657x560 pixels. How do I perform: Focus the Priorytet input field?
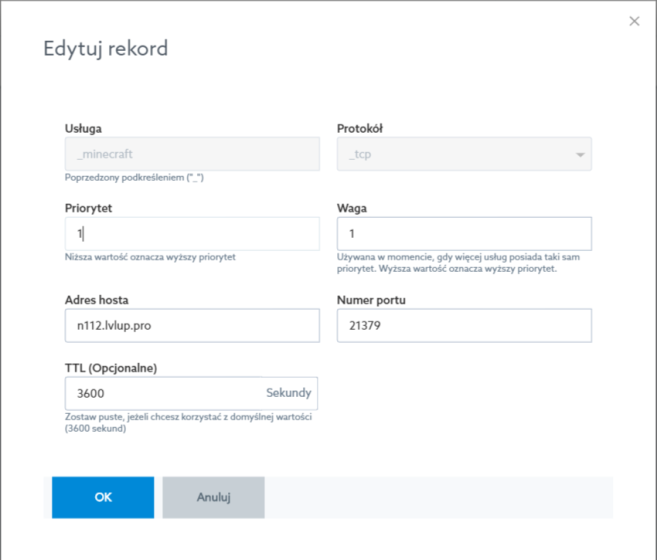pos(191,234)
